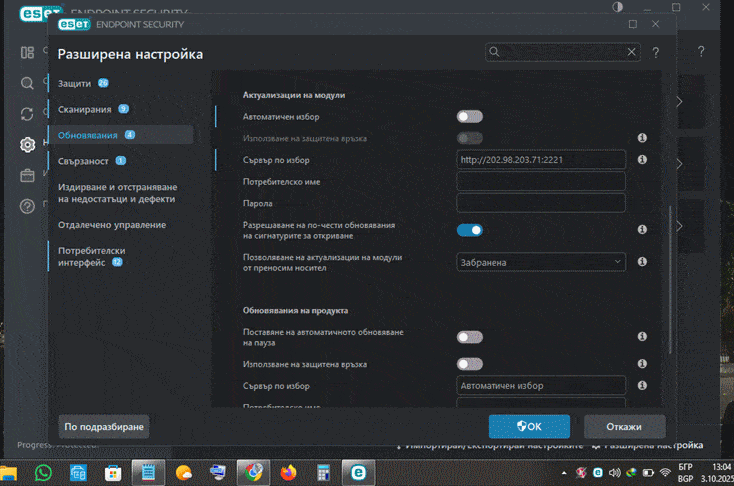Viewport: 734px width, 486px height.
Task: Open the Сканирания settings section
Action: click(93, 109)
